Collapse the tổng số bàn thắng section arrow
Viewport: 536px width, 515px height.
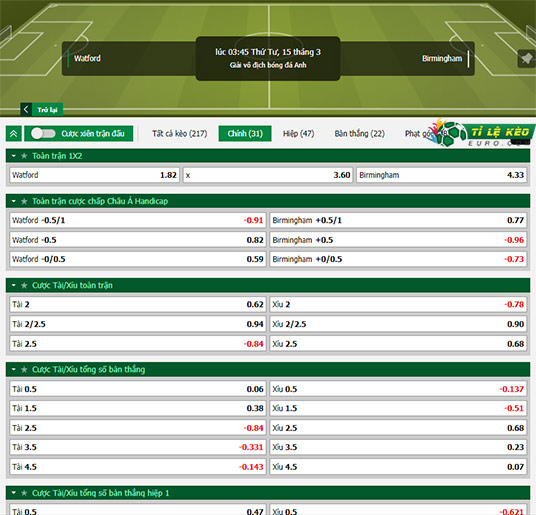coord(14,369)
